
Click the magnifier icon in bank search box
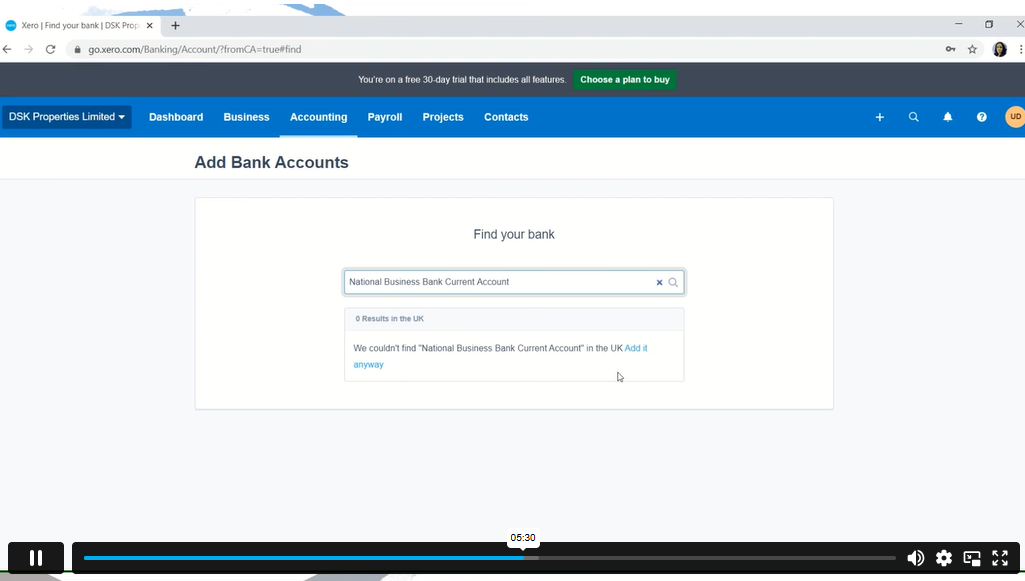(x=673, y=283)
